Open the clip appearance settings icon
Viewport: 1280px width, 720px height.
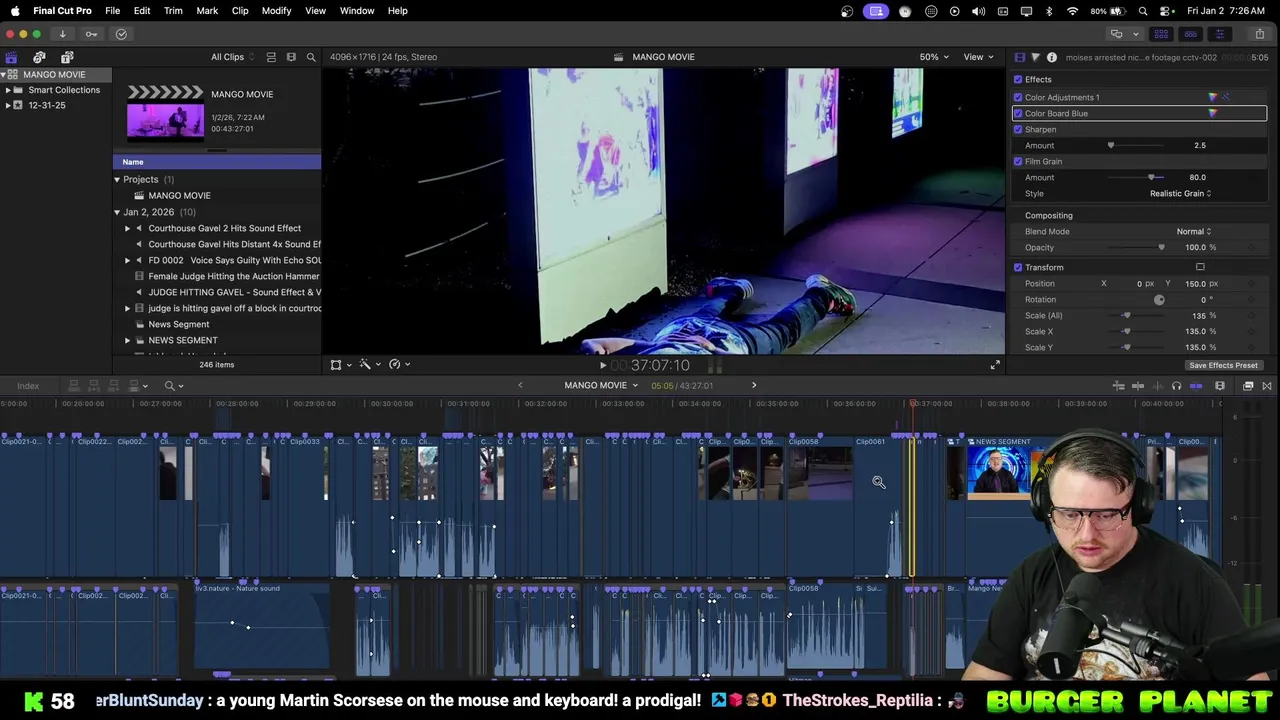point(1220,386)
